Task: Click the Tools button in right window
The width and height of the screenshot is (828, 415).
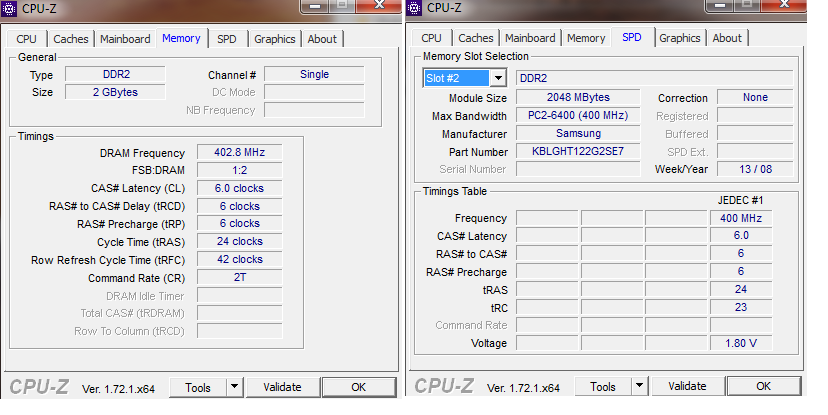Action: pyautogui.click(x=603, y=386)
